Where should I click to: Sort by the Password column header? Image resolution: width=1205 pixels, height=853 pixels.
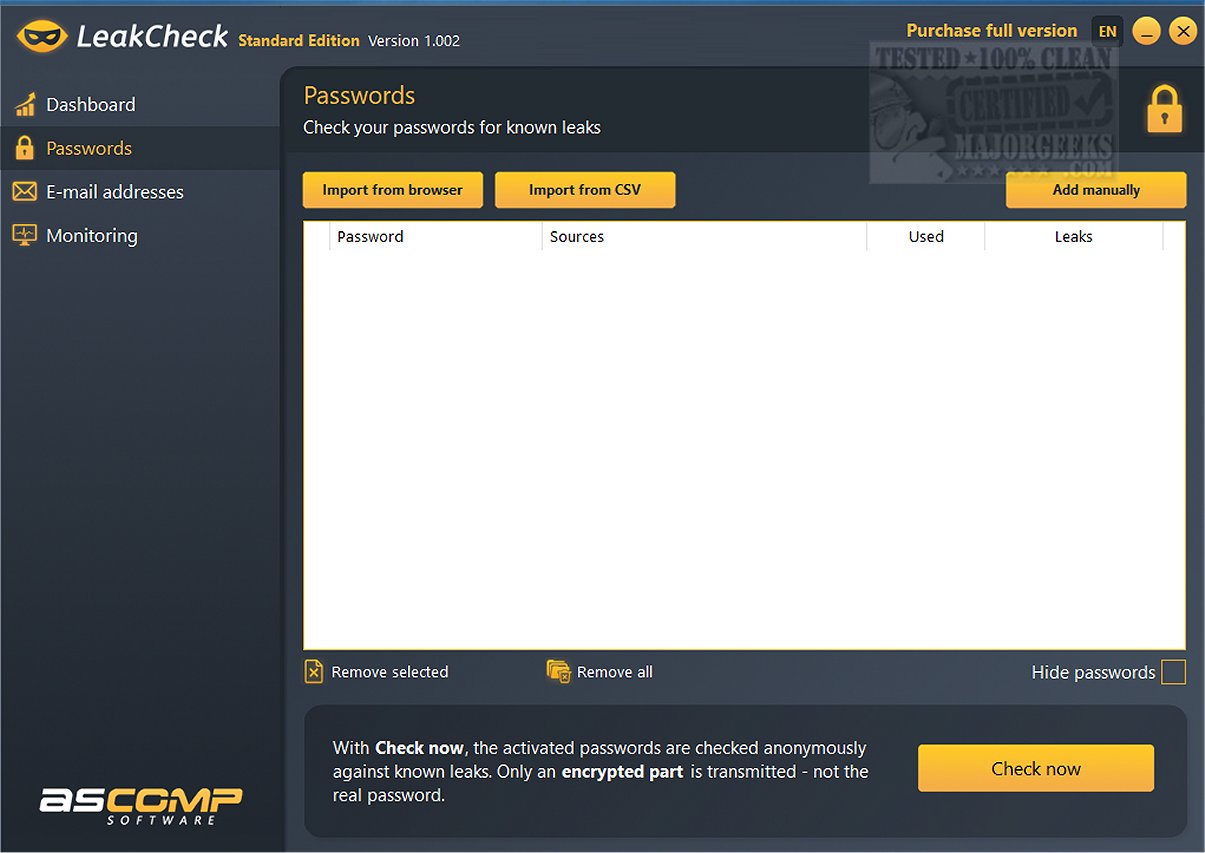tap(436, 237)
